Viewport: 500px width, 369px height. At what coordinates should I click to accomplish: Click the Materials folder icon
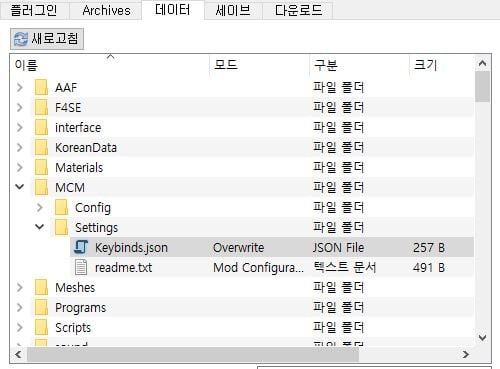click(41, 167)
